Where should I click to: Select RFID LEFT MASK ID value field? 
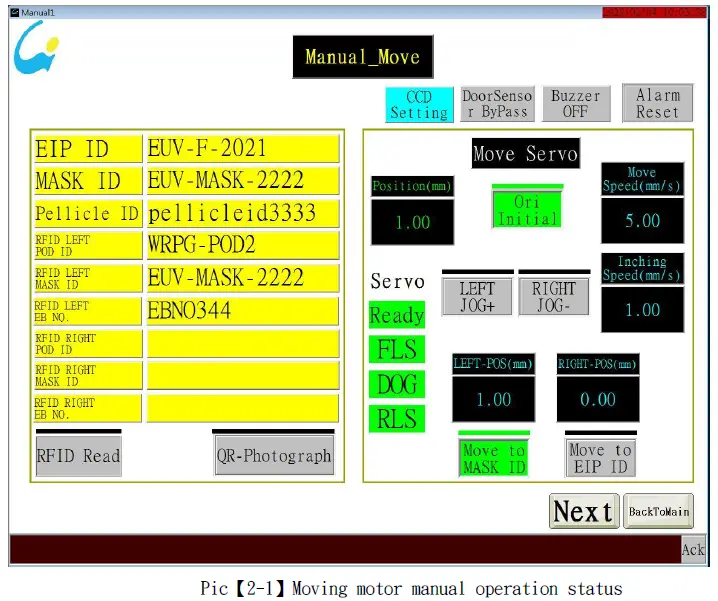[243, 278]
